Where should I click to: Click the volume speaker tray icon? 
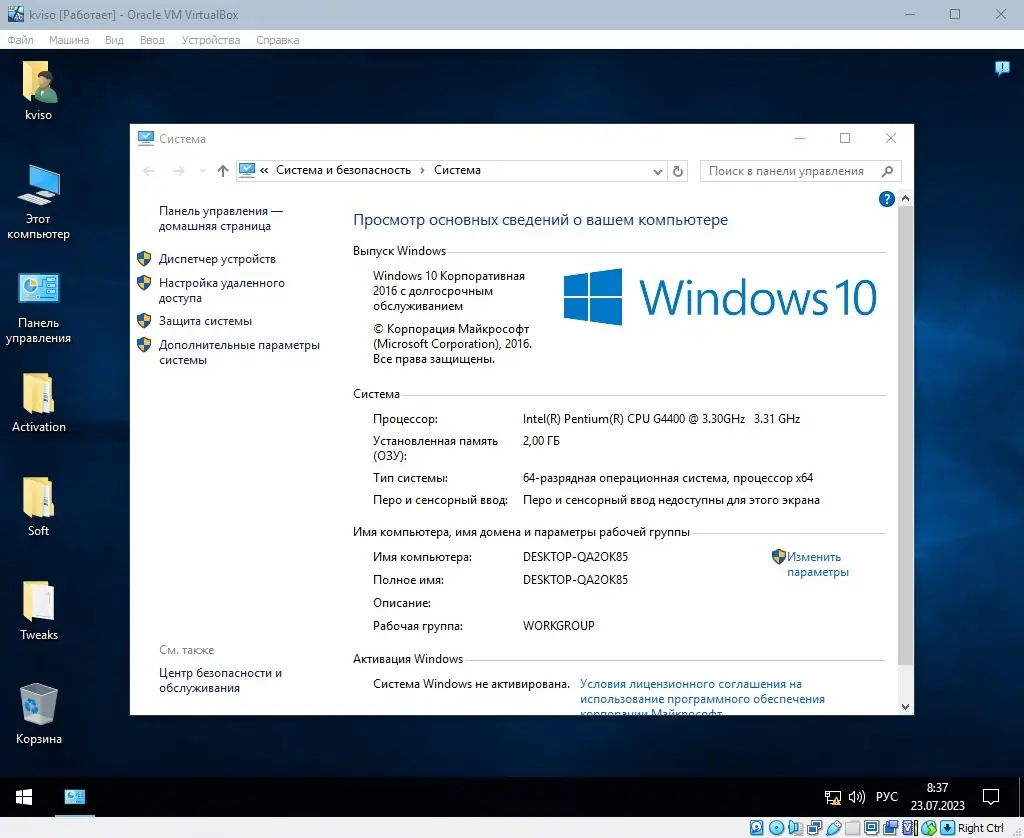pos(856,797)
